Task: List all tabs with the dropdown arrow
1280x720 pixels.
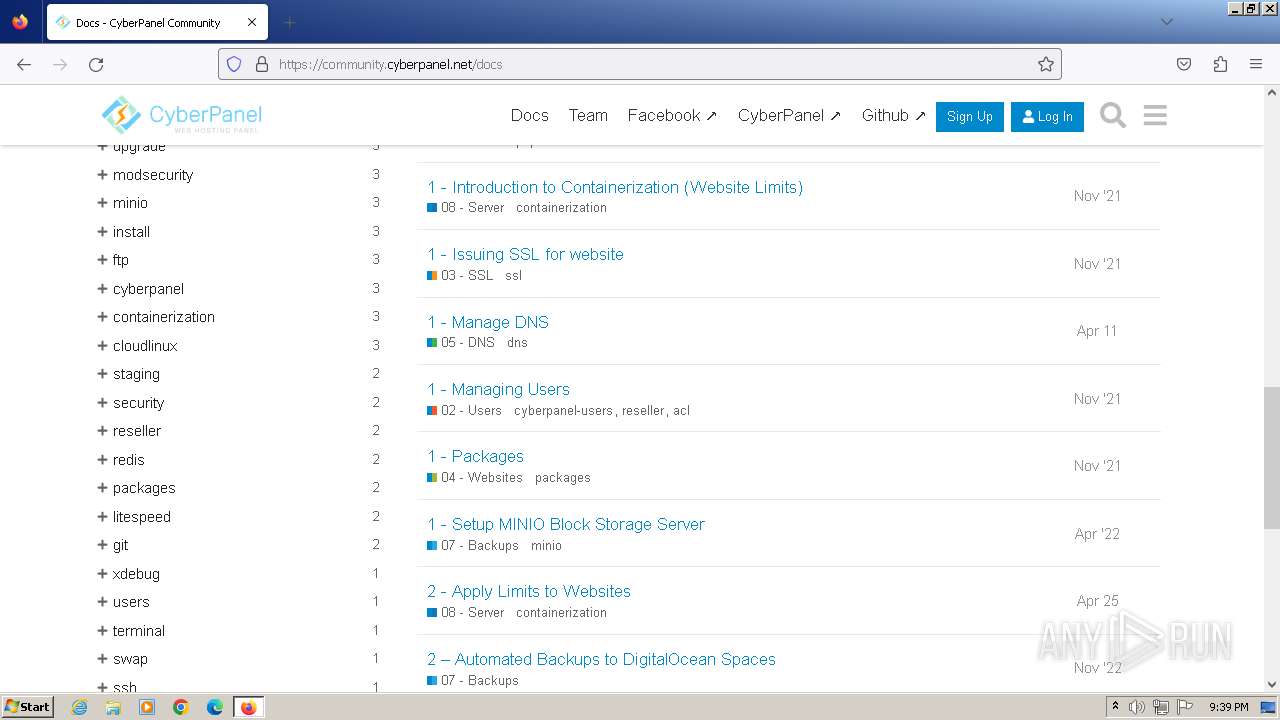Action: coord(1166,22)
